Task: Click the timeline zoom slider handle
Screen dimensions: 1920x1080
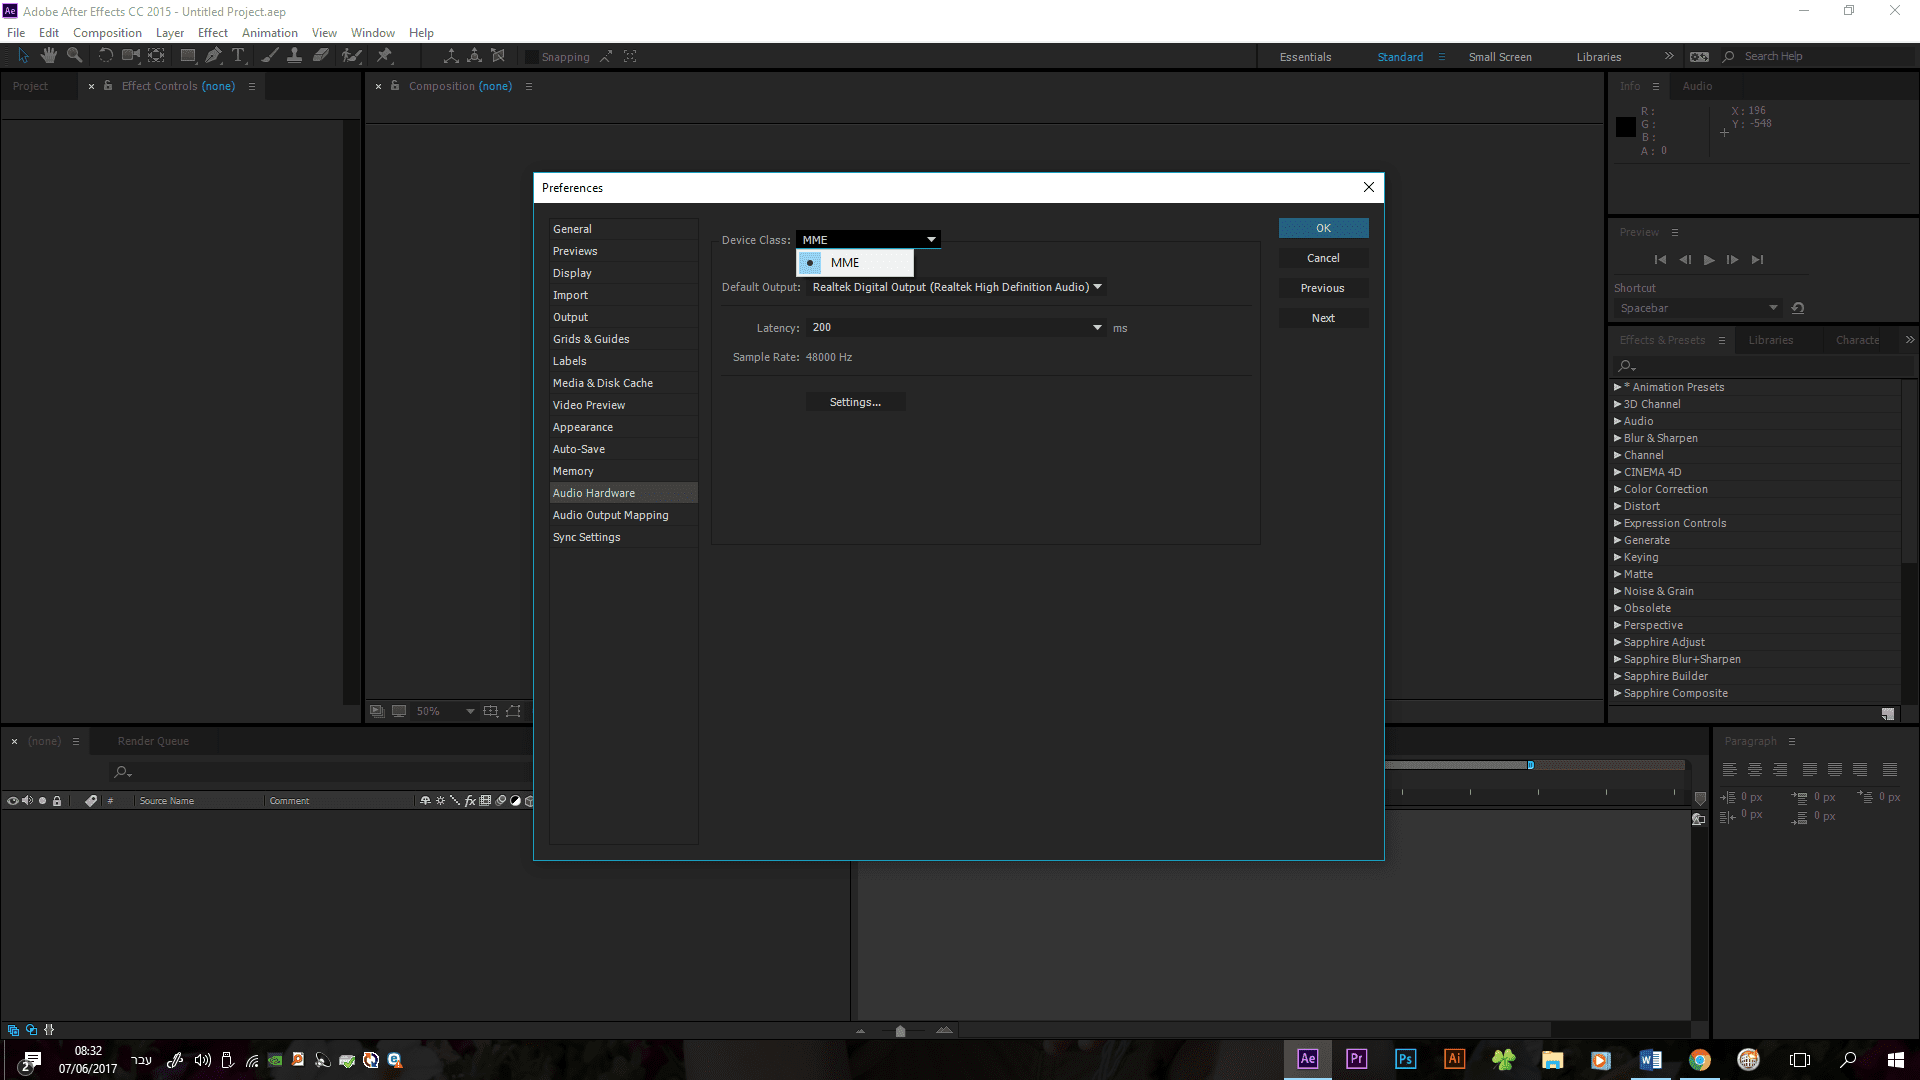Action: pyautogui.click(x=900, y=1031)
